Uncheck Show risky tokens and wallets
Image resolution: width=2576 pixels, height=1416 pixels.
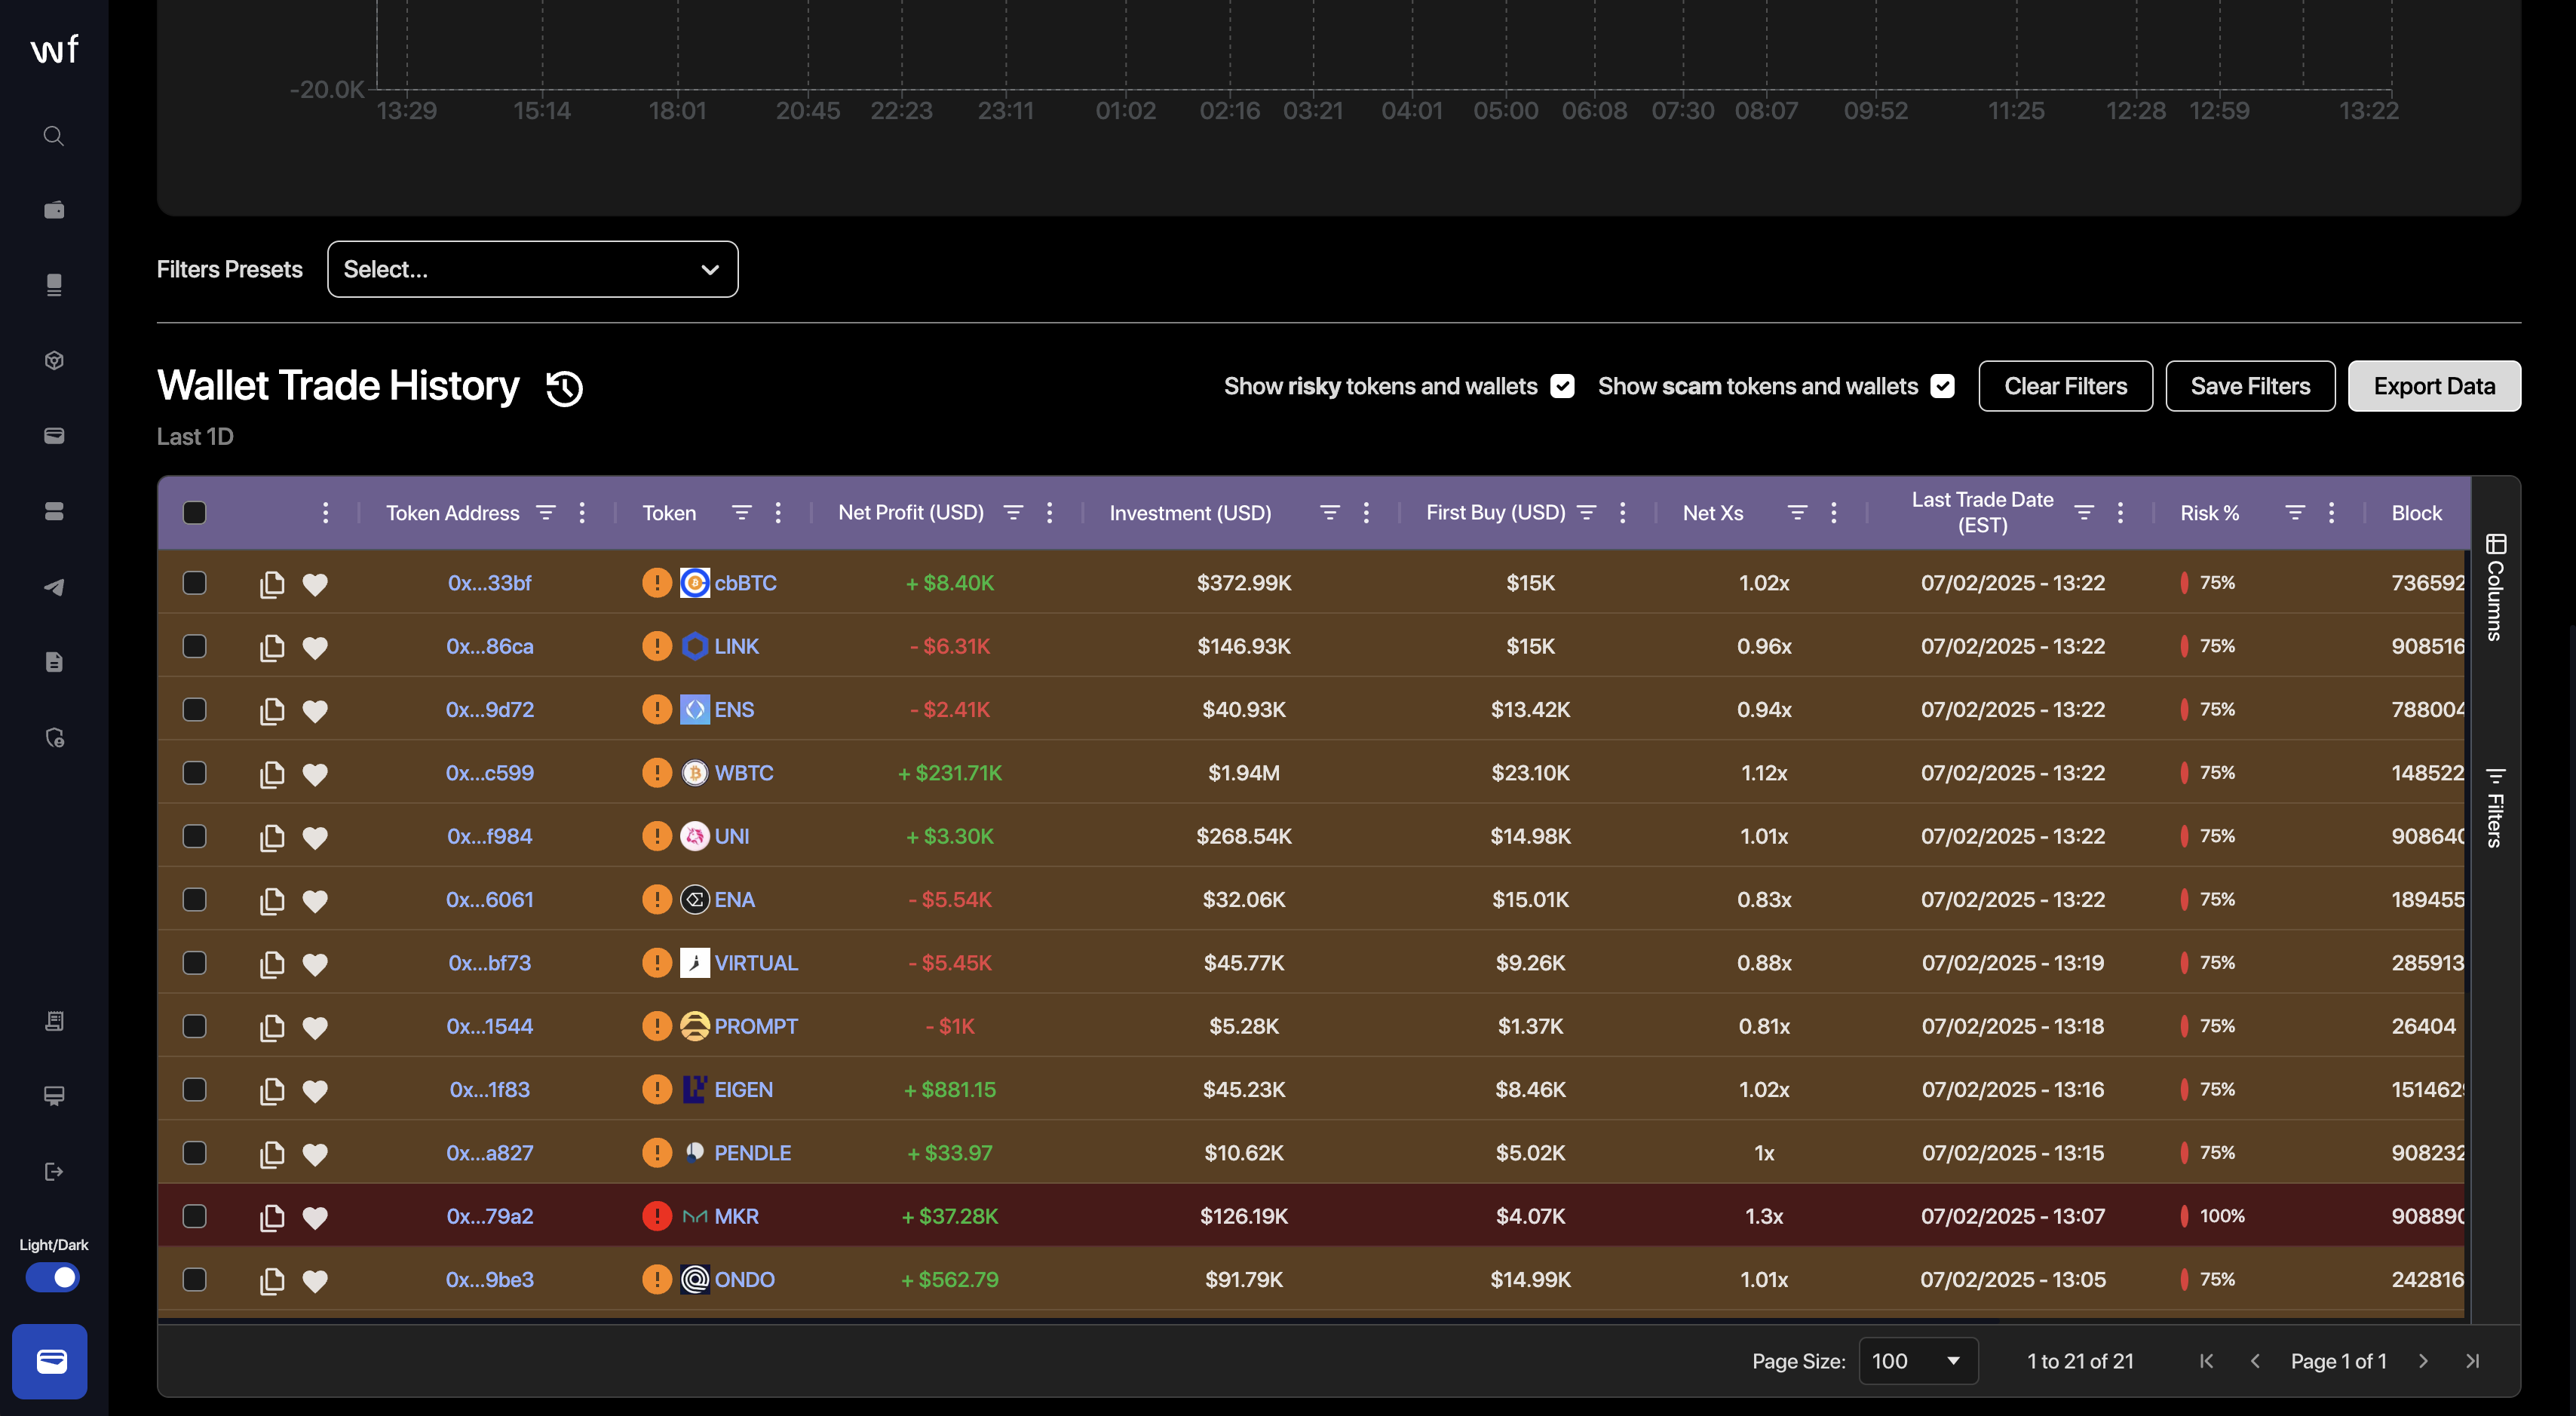point(1562,387)
